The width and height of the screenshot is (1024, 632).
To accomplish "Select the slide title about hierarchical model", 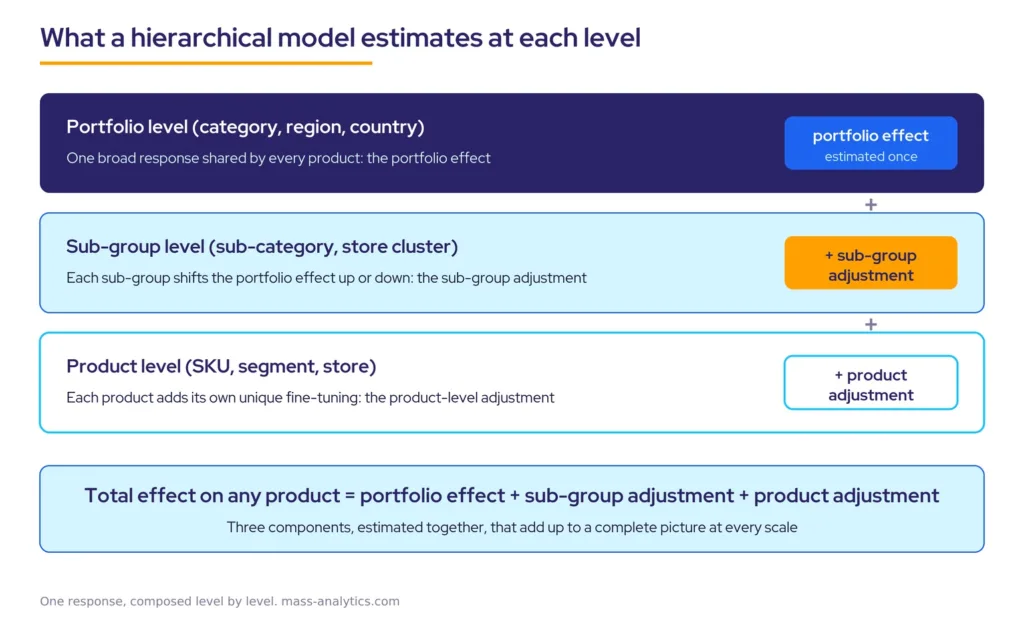I will tap(340, 38).
